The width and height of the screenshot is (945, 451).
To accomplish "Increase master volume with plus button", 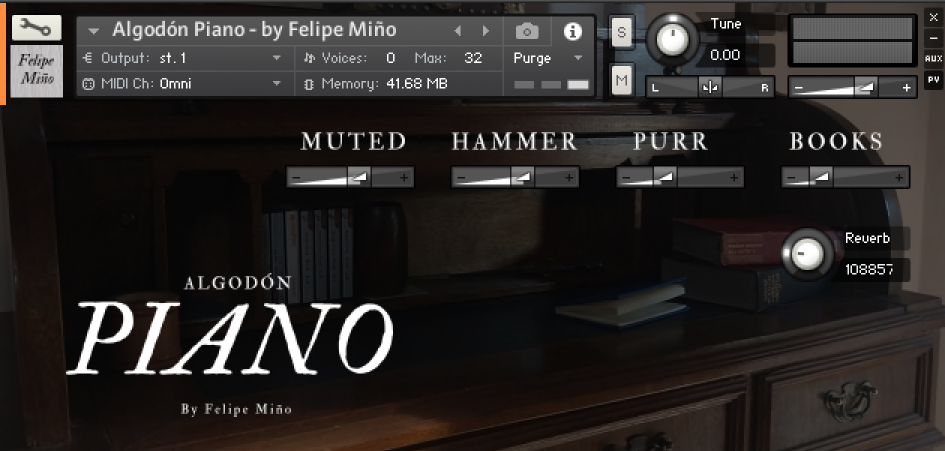I will [906, 88].
